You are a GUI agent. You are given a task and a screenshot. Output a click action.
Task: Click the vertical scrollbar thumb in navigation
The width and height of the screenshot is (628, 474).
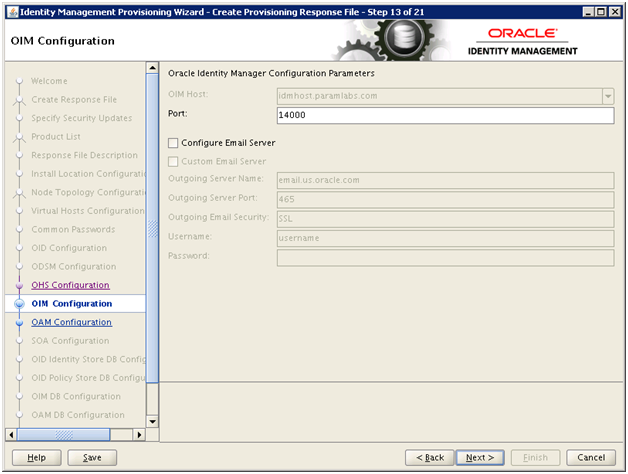tap(153, 228)
